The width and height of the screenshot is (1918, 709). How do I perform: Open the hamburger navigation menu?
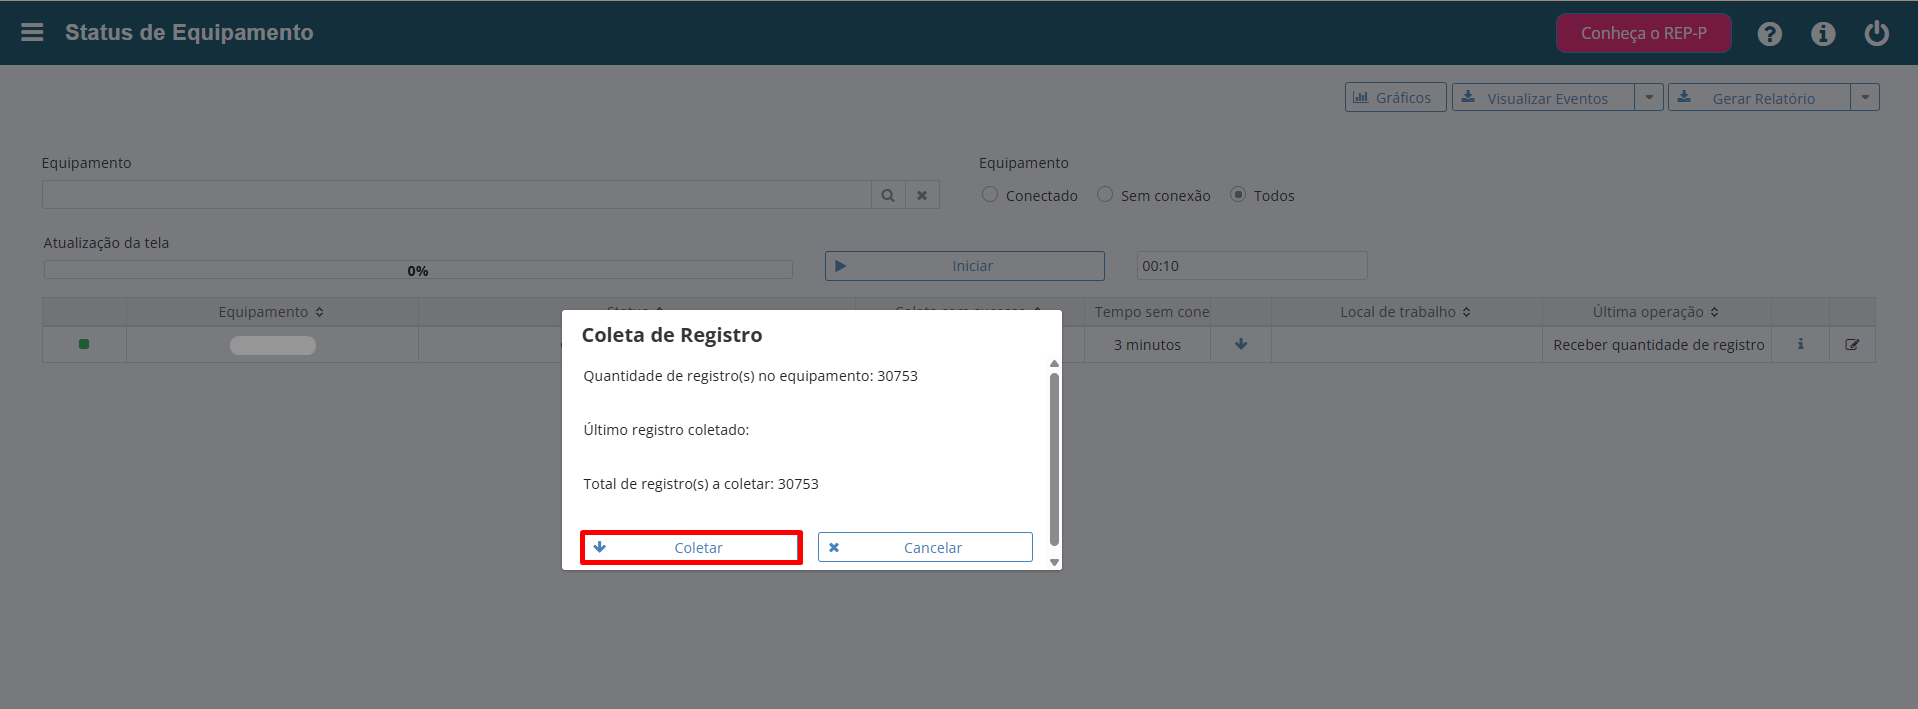click(x=32, y=32)
